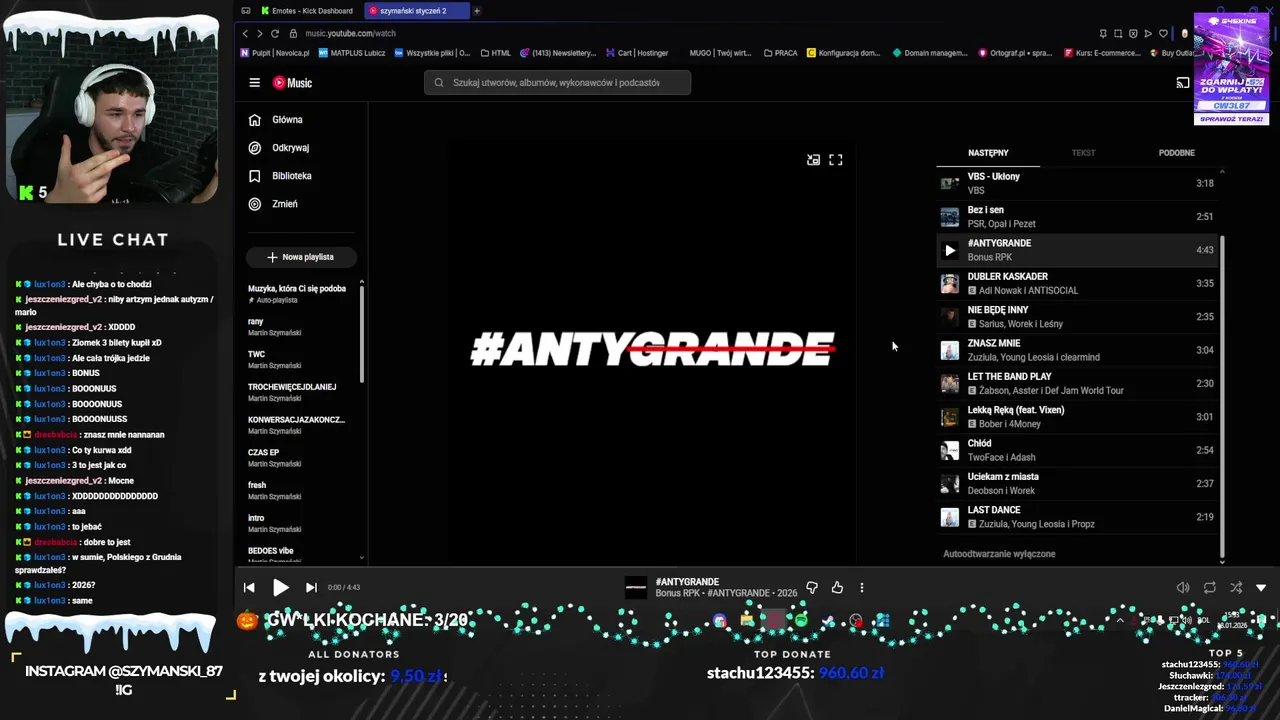Click the sidebar playlist list scrollbar

(362, 335)
